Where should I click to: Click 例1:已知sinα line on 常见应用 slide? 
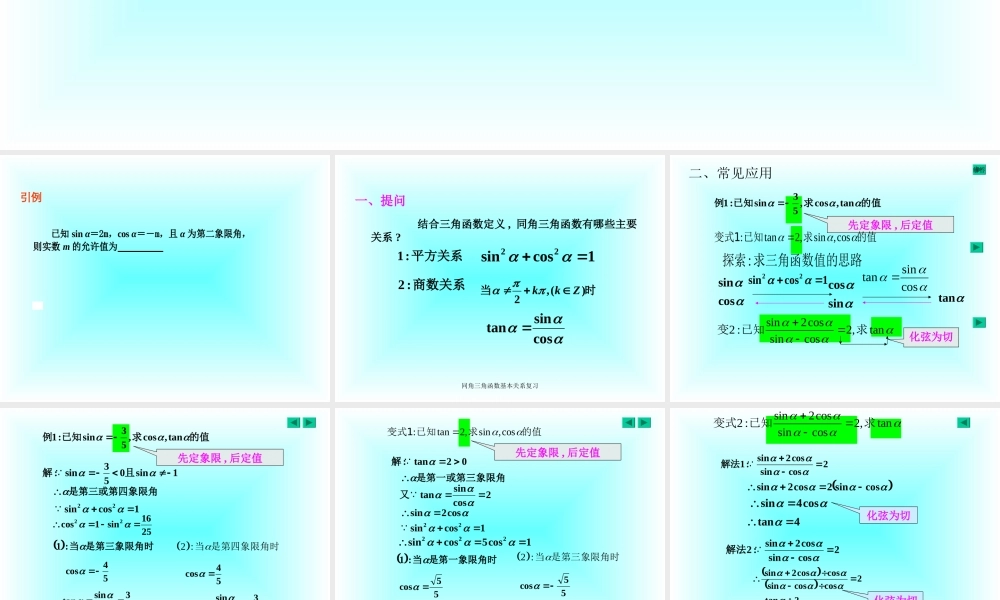click(797, 203)
